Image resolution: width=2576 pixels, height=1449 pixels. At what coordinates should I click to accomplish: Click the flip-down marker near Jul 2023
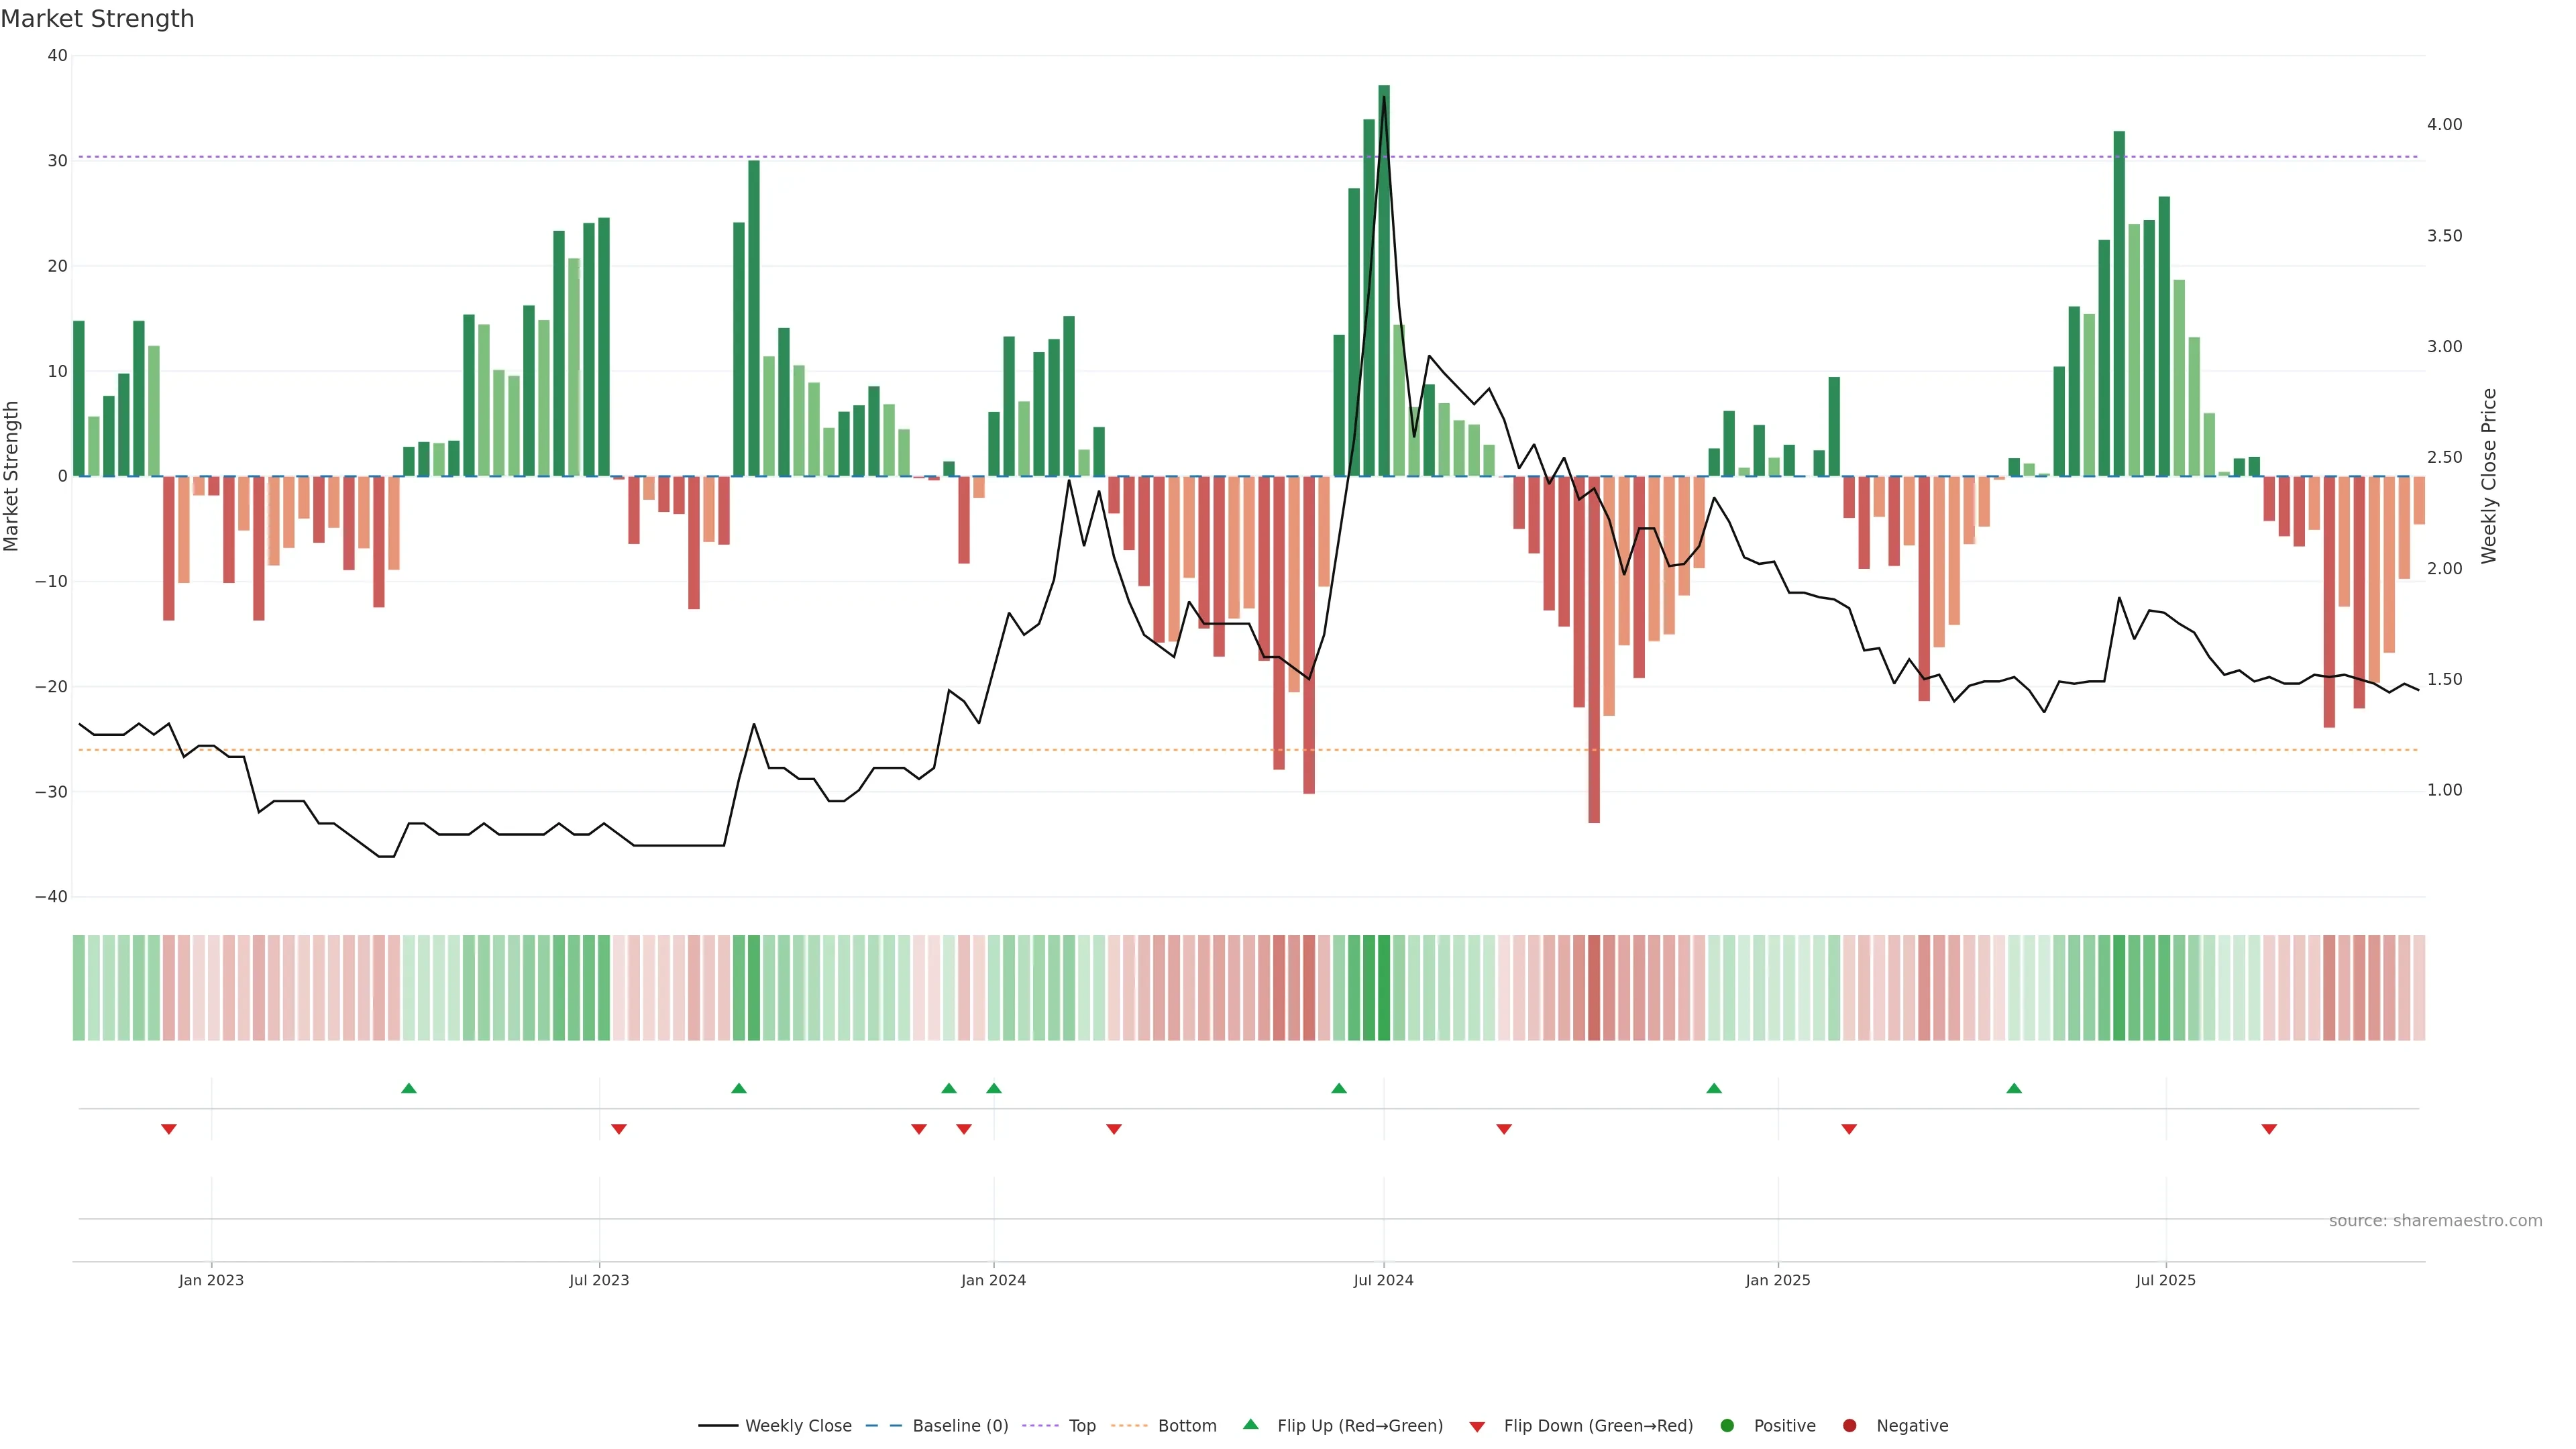619,1129
